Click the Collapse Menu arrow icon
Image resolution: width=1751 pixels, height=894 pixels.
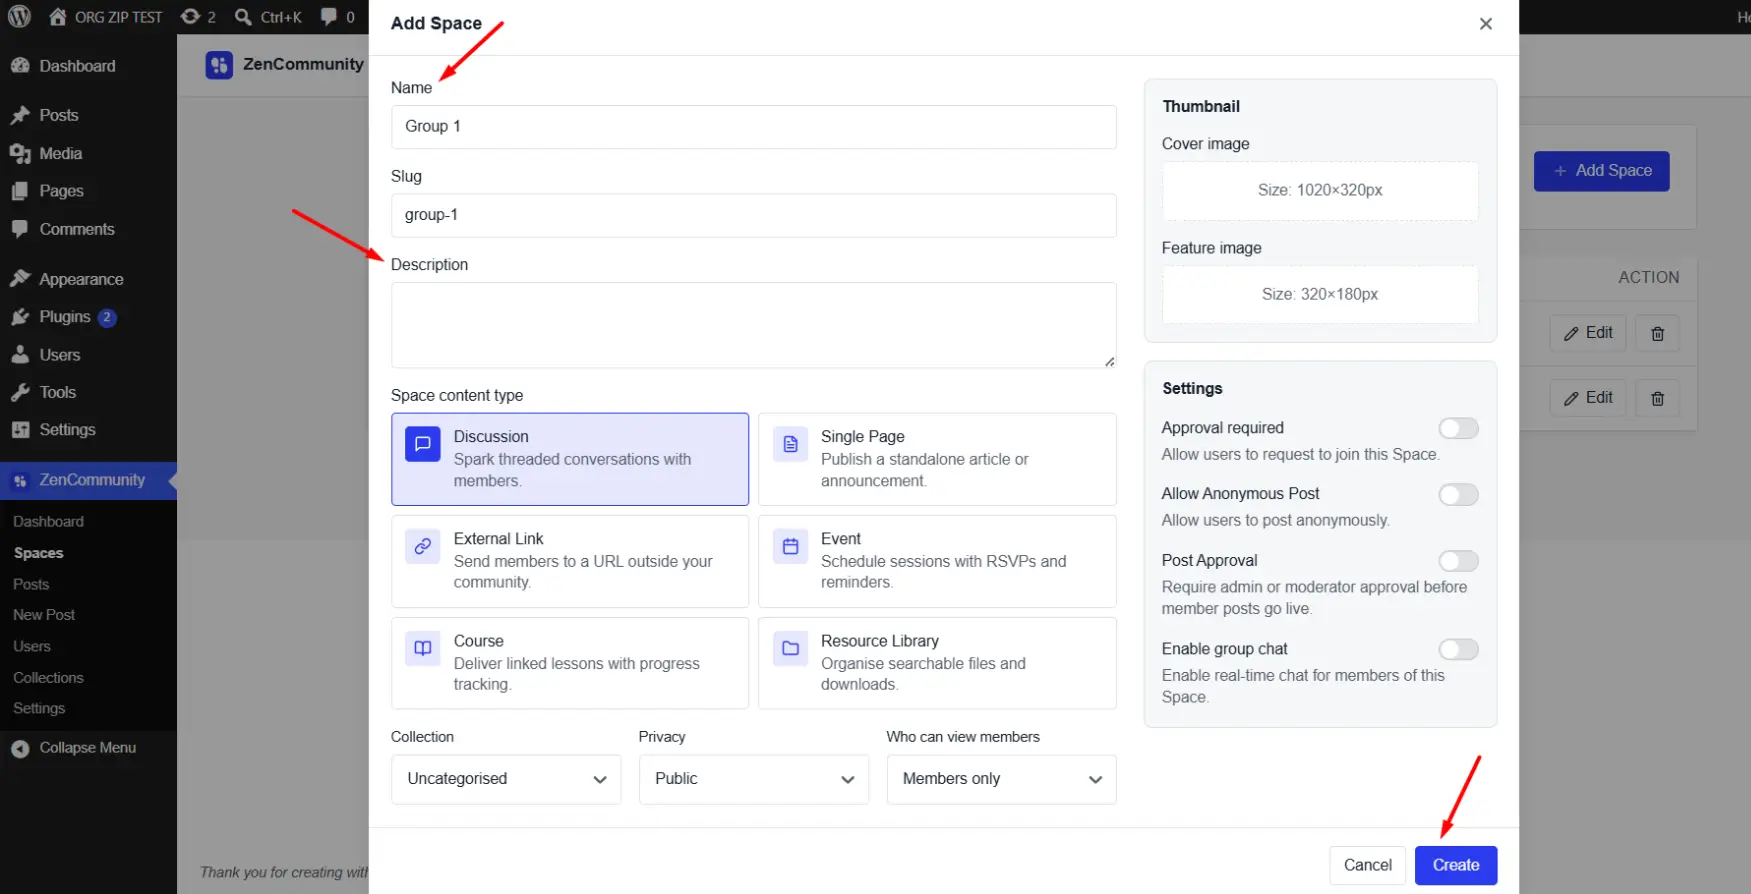[x=20, y=748]
